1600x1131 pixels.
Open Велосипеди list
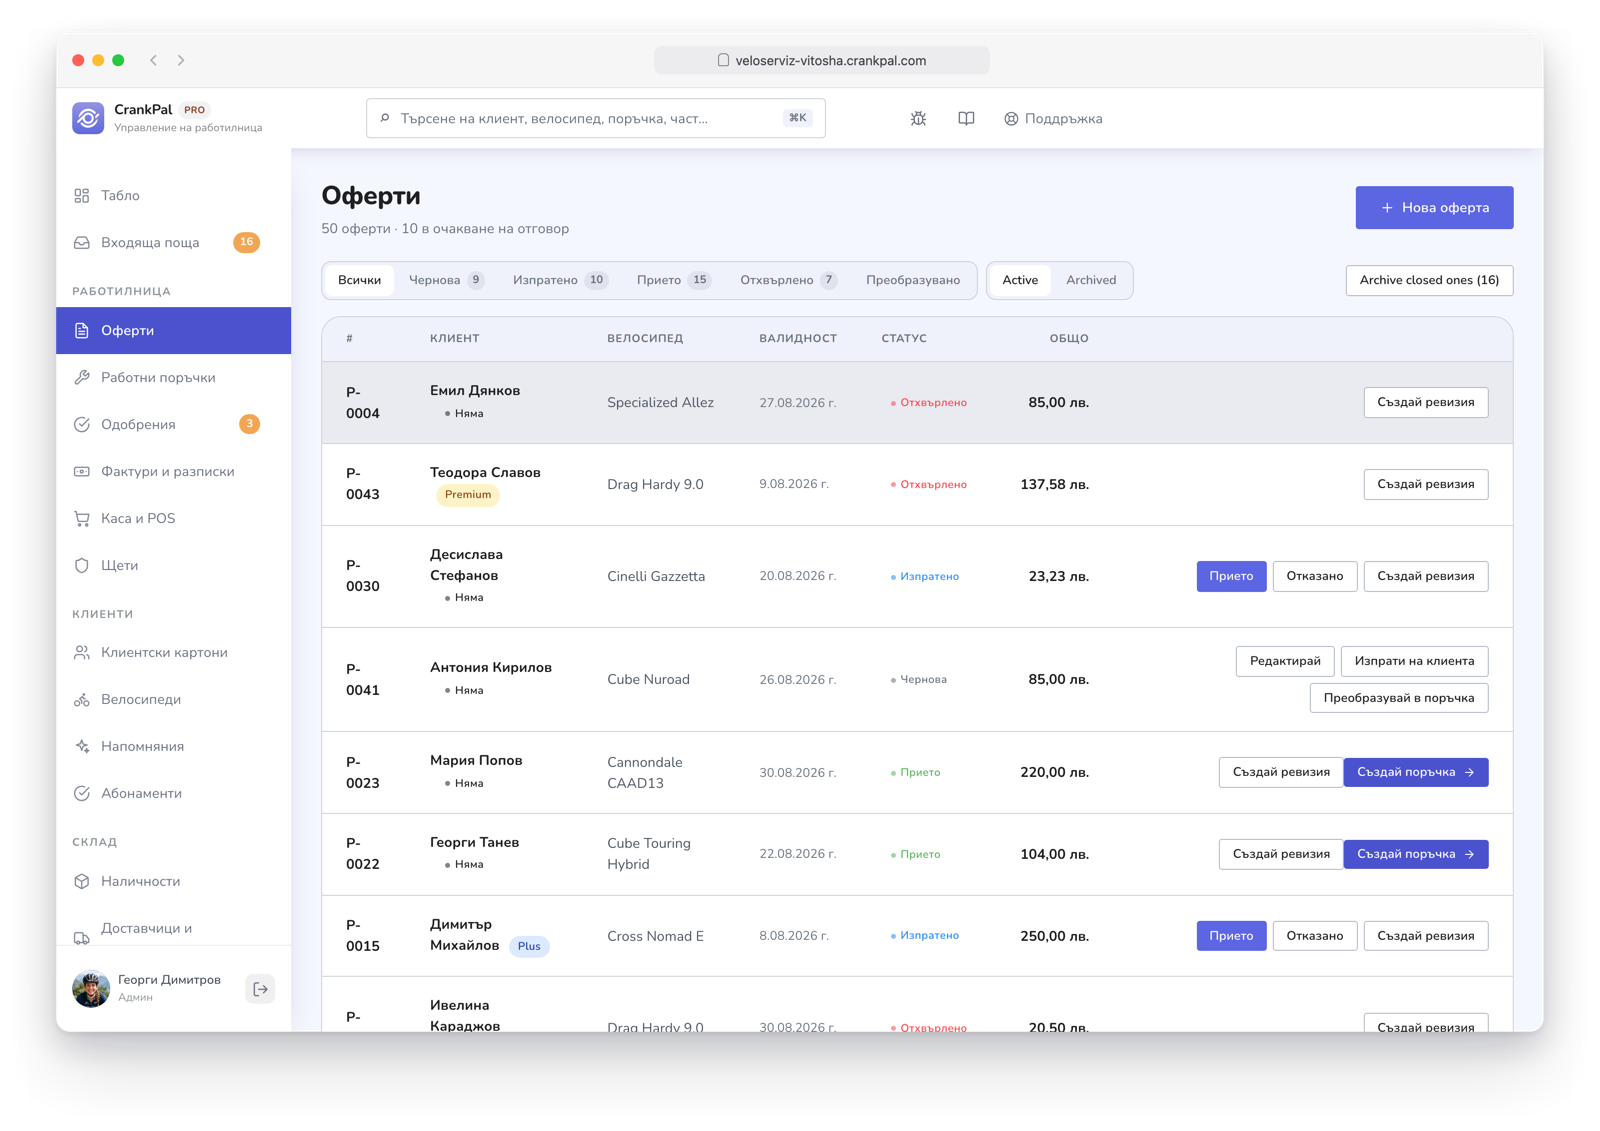[x=174, y=700]
